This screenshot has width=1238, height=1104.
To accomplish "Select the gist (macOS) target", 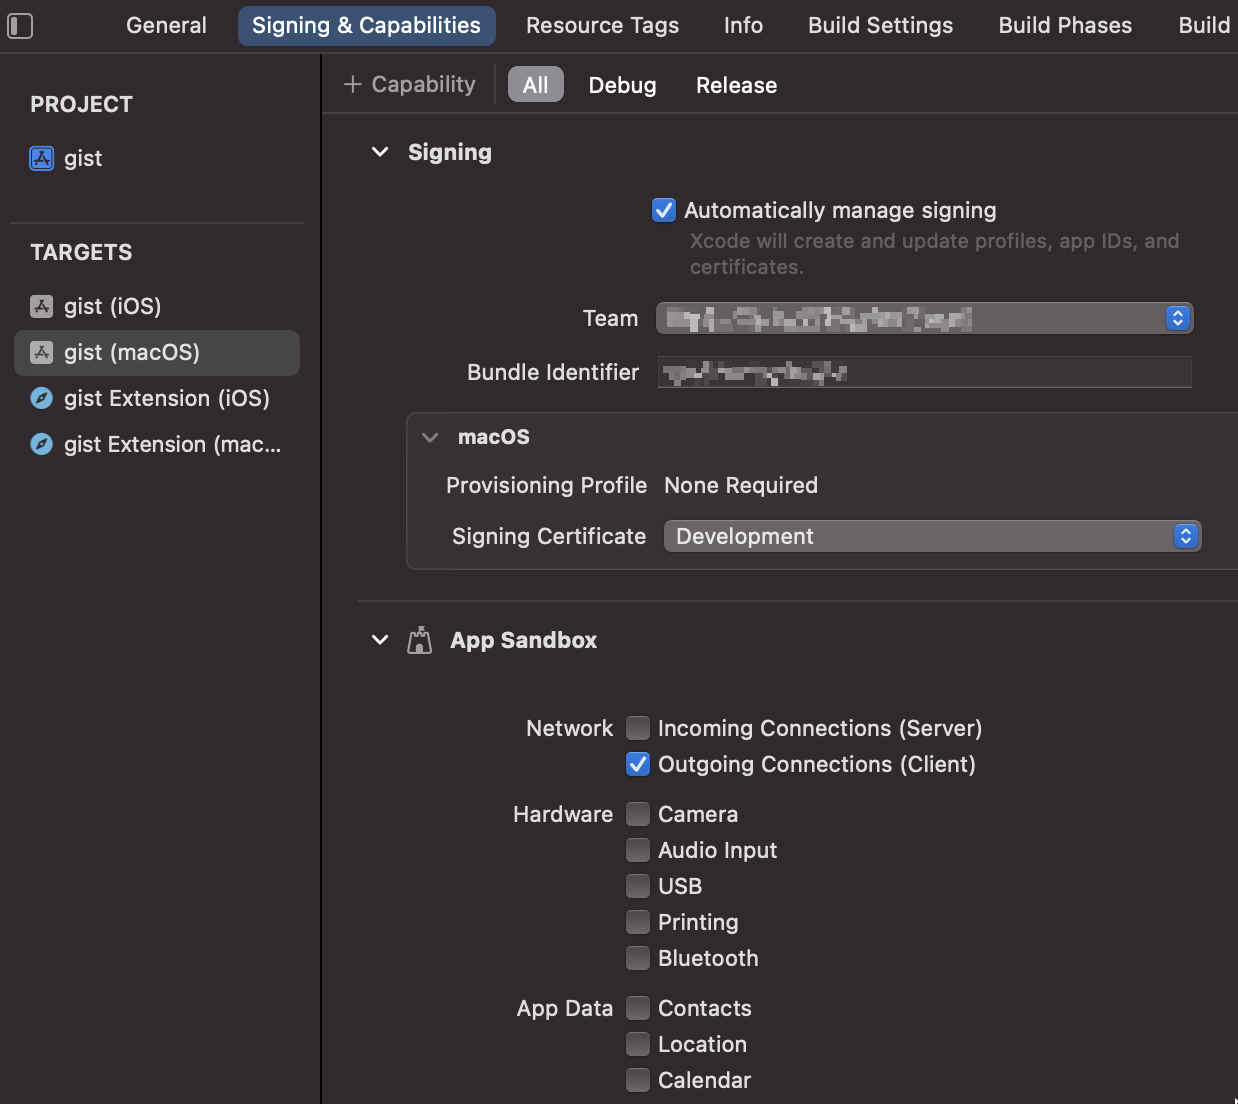I will pyautogui.click(x=157, y=352).
